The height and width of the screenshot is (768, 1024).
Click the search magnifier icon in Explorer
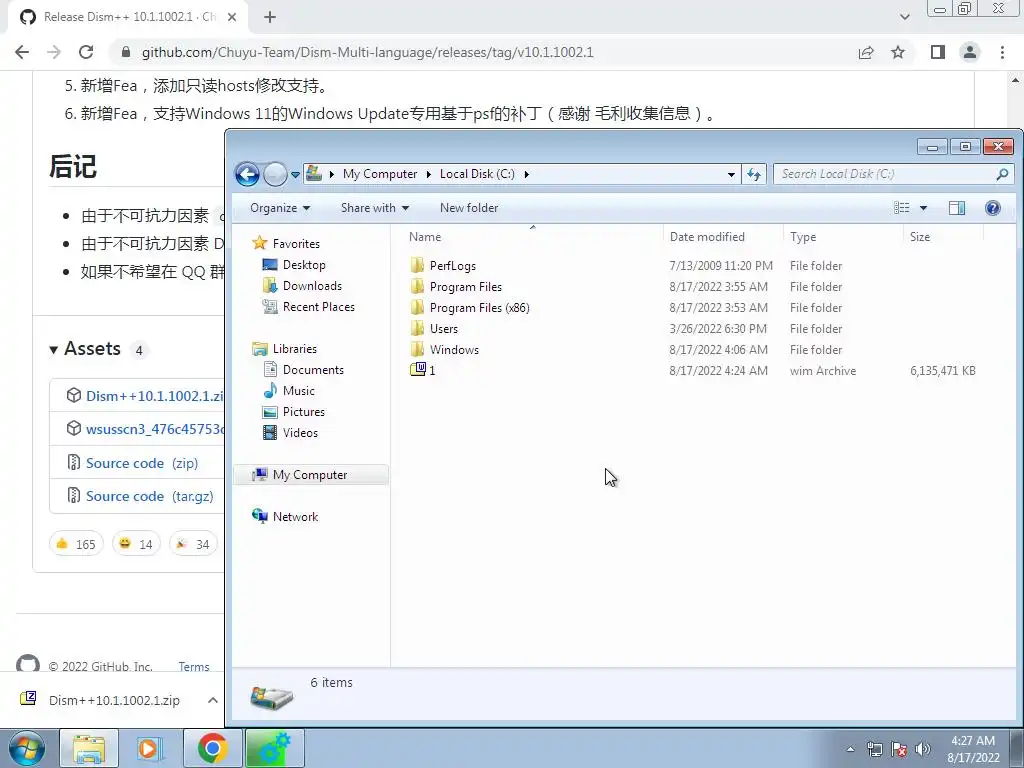(1002, 174)
